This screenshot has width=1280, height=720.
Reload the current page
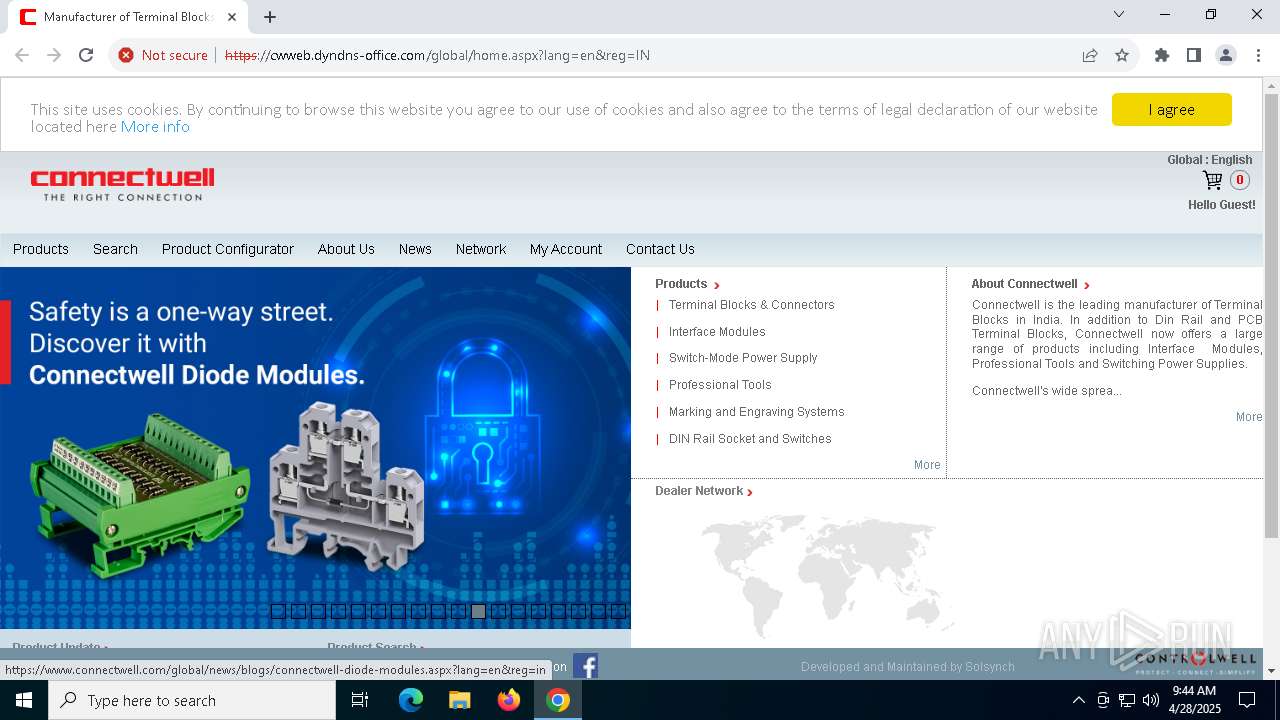(x=86, y=55)
